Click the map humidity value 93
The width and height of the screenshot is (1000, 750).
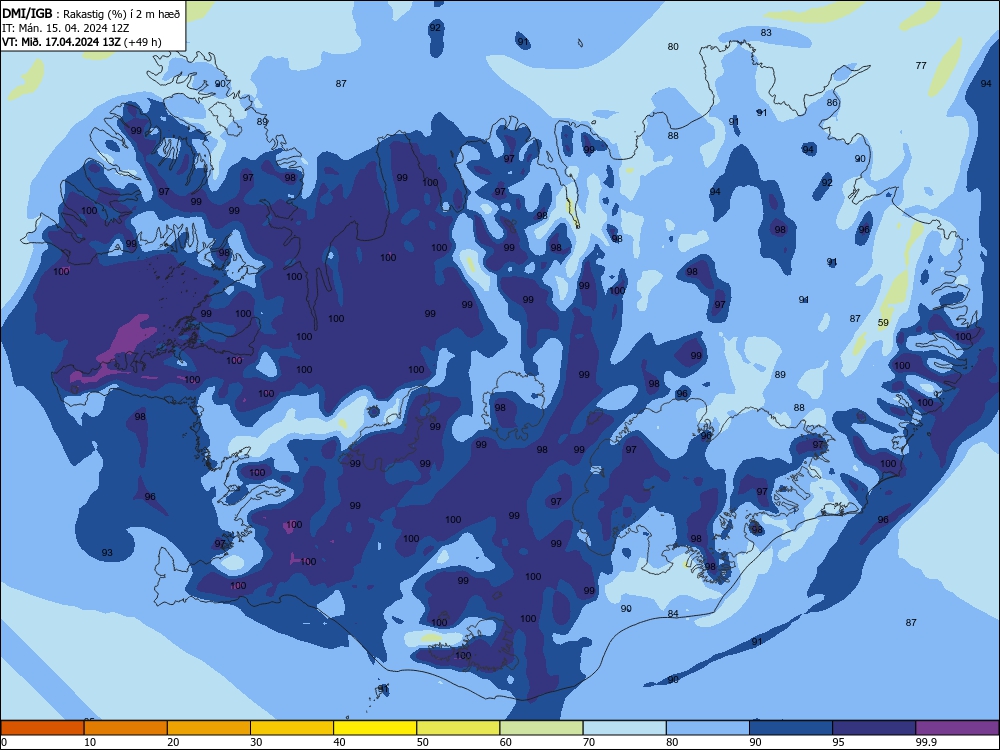[x=107, y=552]
